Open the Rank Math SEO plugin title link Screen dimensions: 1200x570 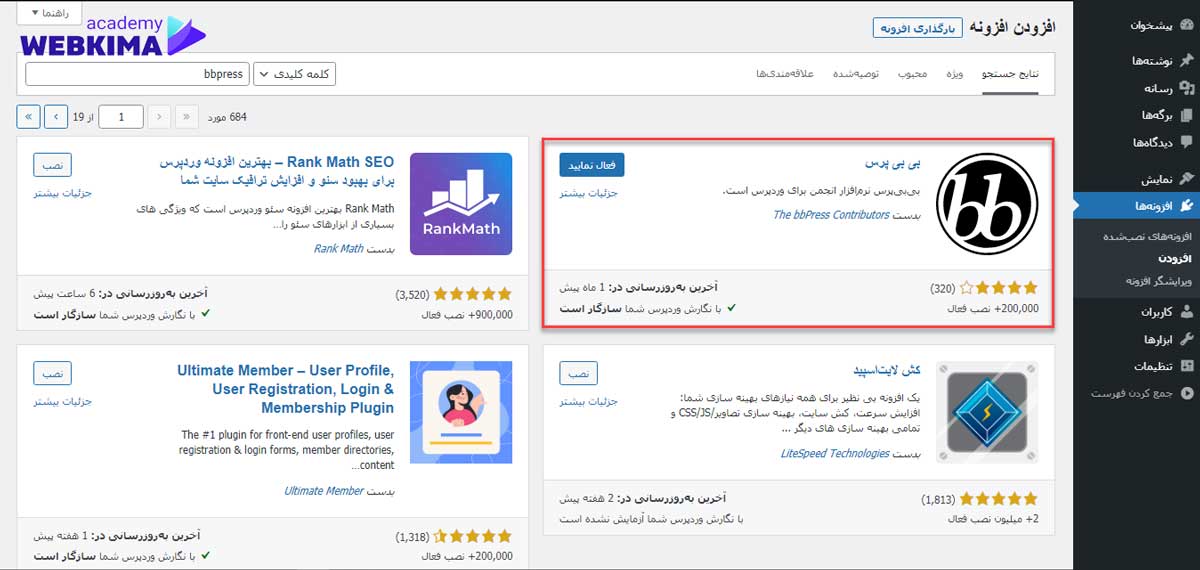coord(276,171)
